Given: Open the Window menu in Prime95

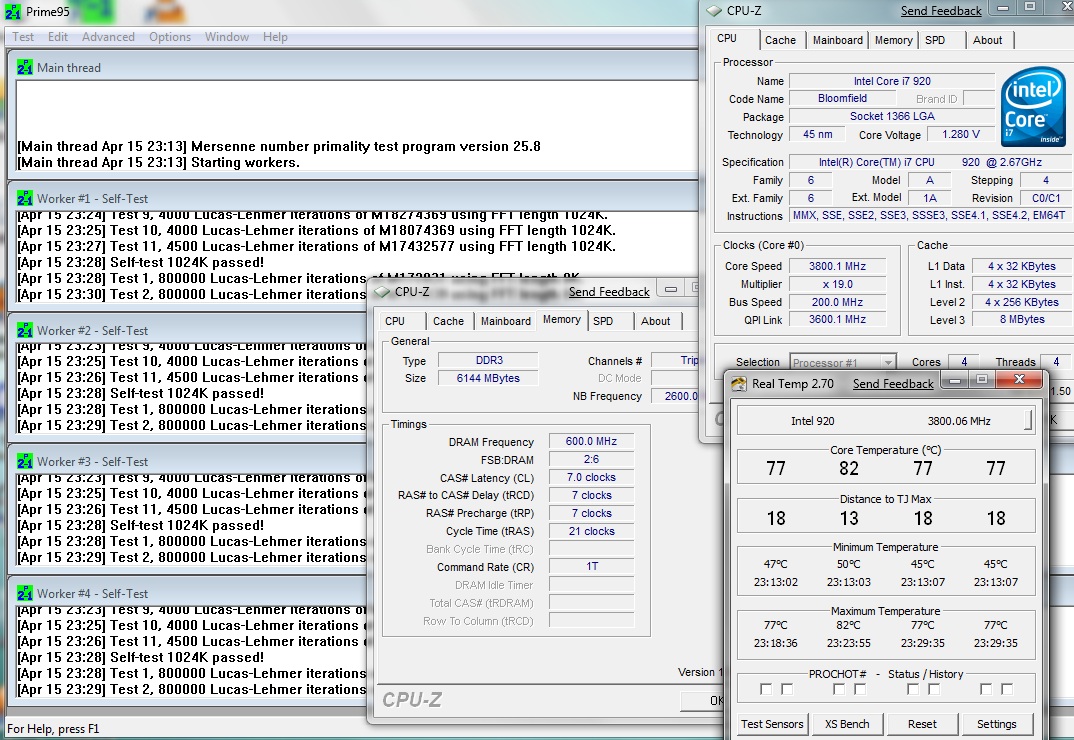Looking at the screenshot, I should (227, 37).
